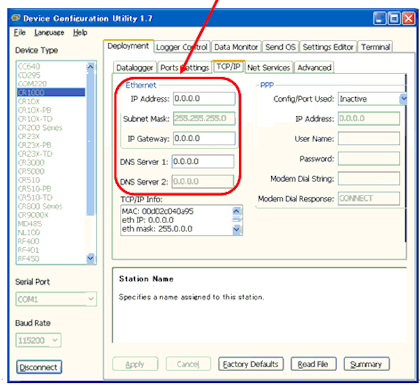Screen dimensions: 420x385
Task: Open the Help menu
Action: [80, 33]
